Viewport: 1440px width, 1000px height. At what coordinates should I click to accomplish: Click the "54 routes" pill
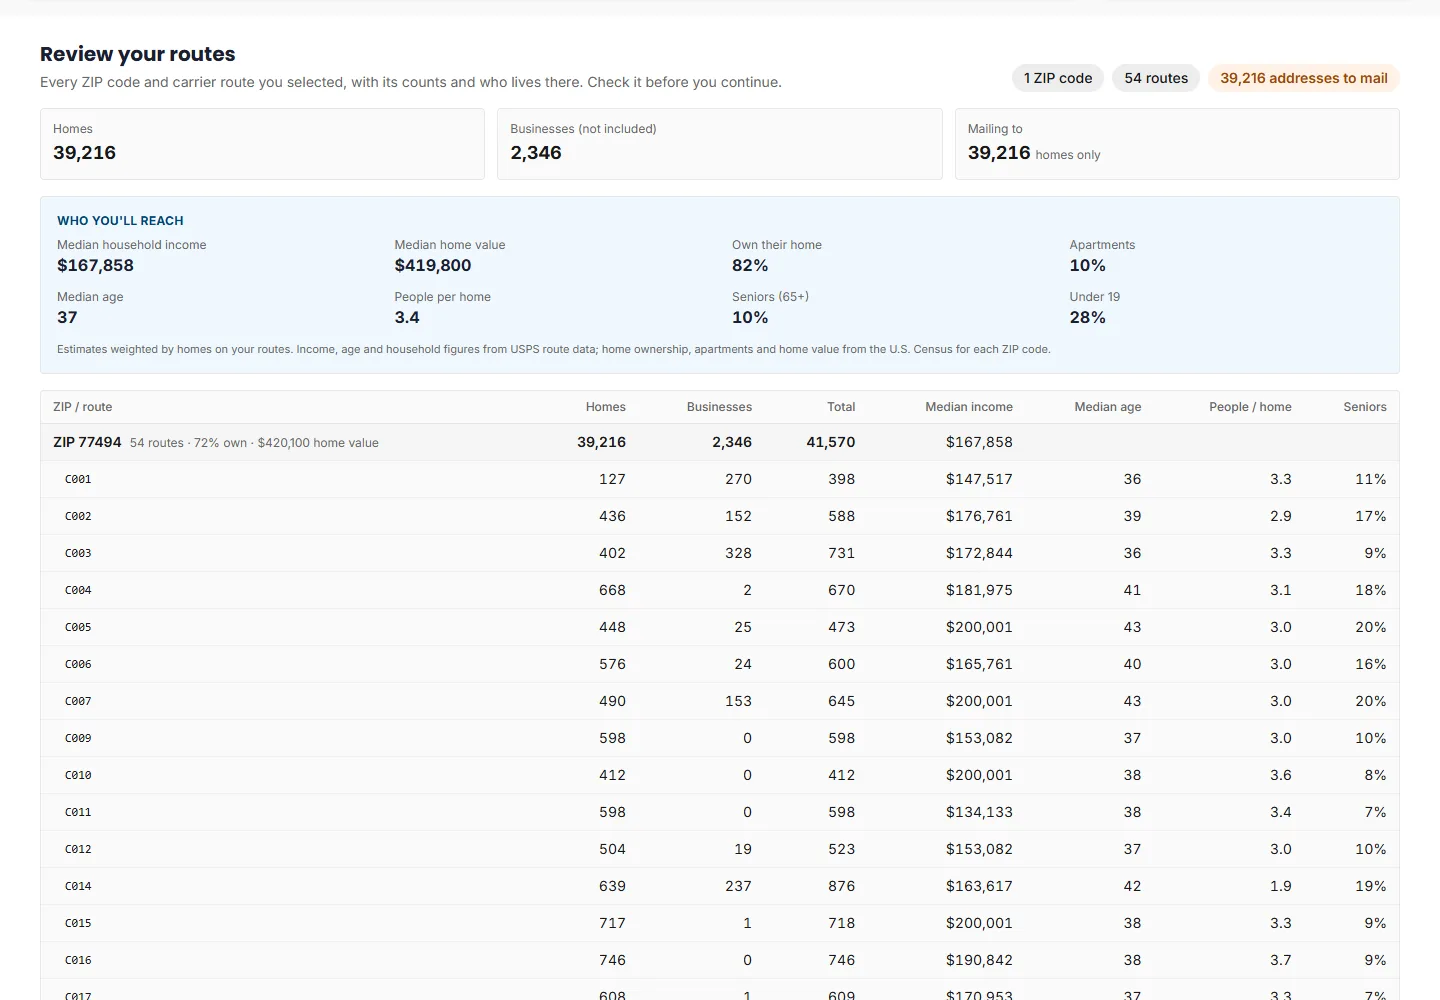click(x=1156, y=78)
